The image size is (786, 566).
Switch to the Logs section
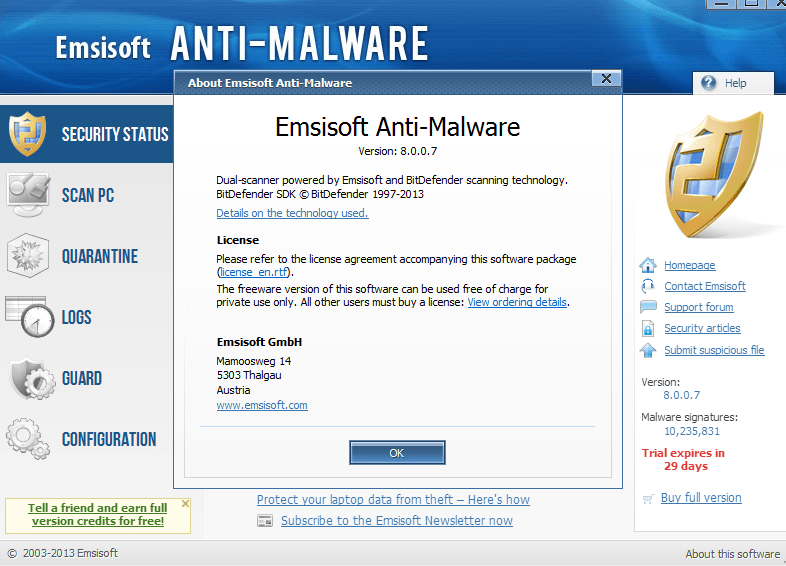pyautogui.click(x=87, y=317)
